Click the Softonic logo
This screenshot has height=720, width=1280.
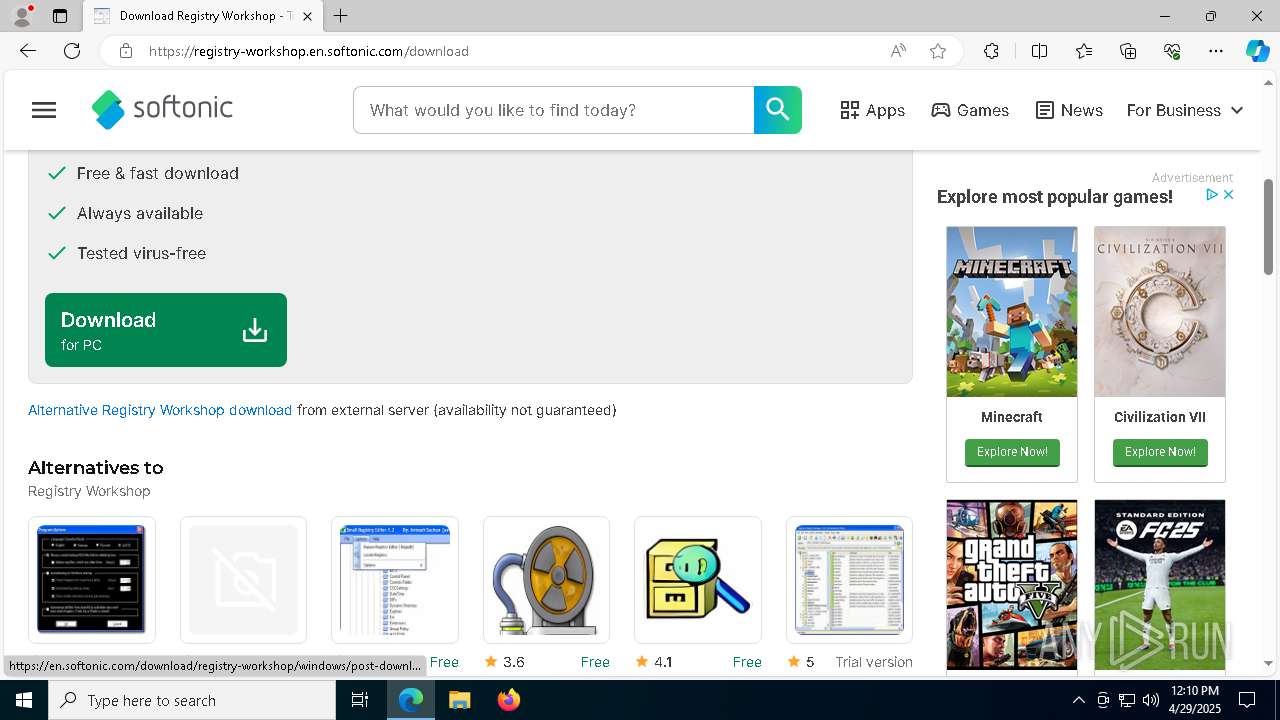pos(162,110)
